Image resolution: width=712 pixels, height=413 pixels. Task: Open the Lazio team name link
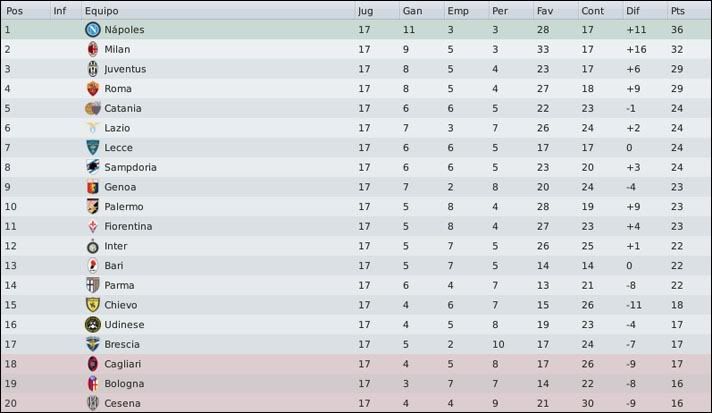click(117, 128)
